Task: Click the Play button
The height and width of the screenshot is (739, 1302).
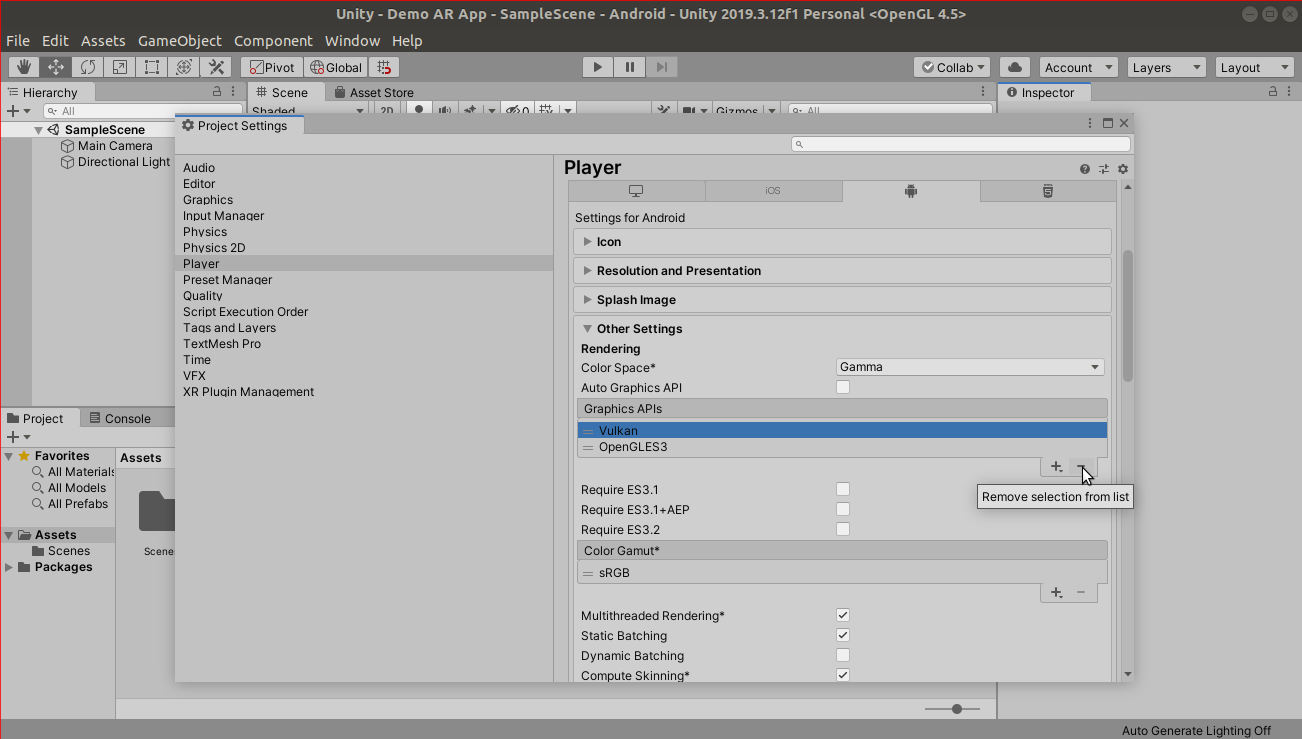Action: point(598,67)
